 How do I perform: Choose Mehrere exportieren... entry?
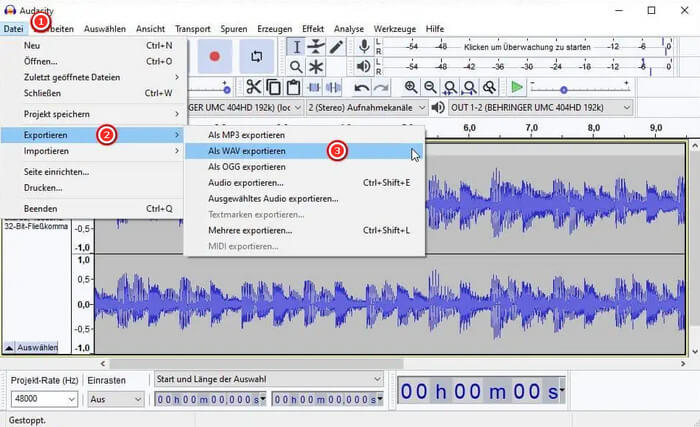pyautogui.click(x=304, y=230)
